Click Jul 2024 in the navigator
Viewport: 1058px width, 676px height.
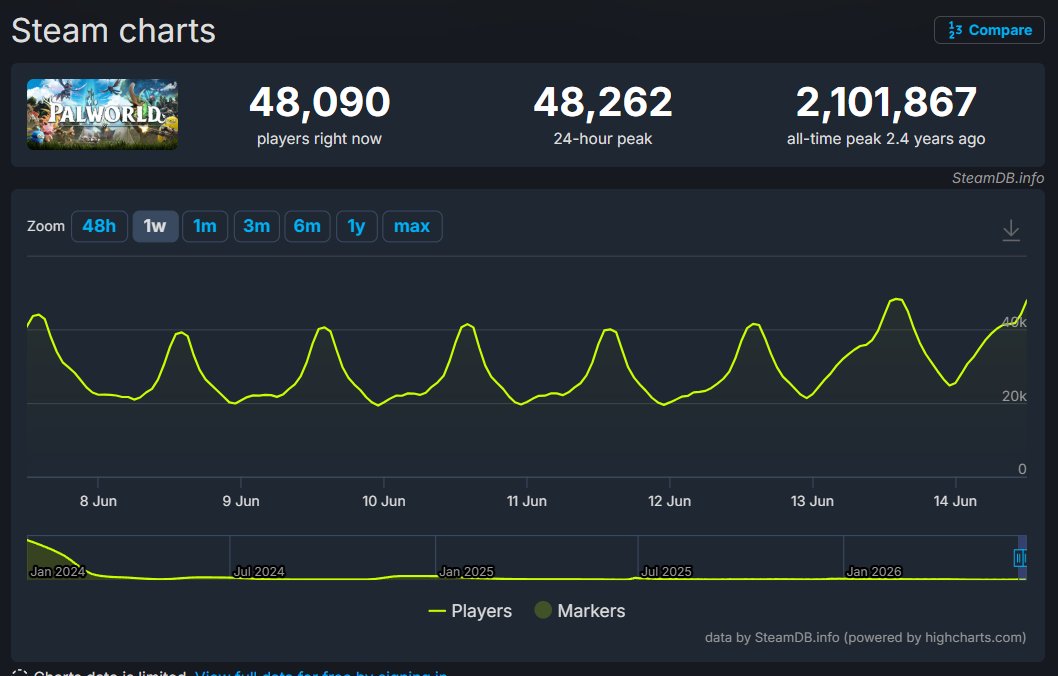(259, 571)
